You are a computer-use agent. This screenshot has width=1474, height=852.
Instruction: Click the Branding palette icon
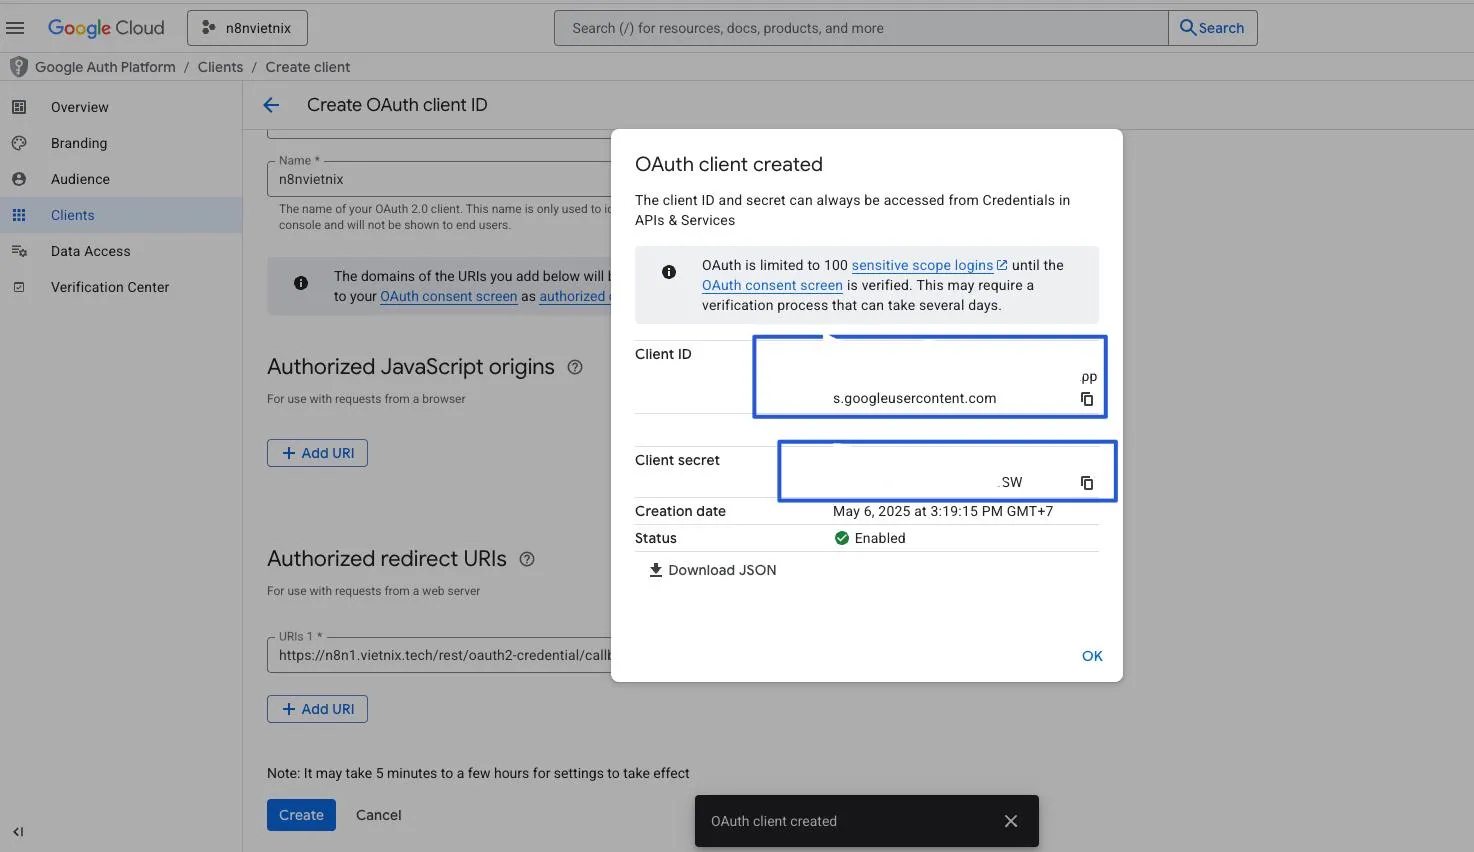point(19,143)
